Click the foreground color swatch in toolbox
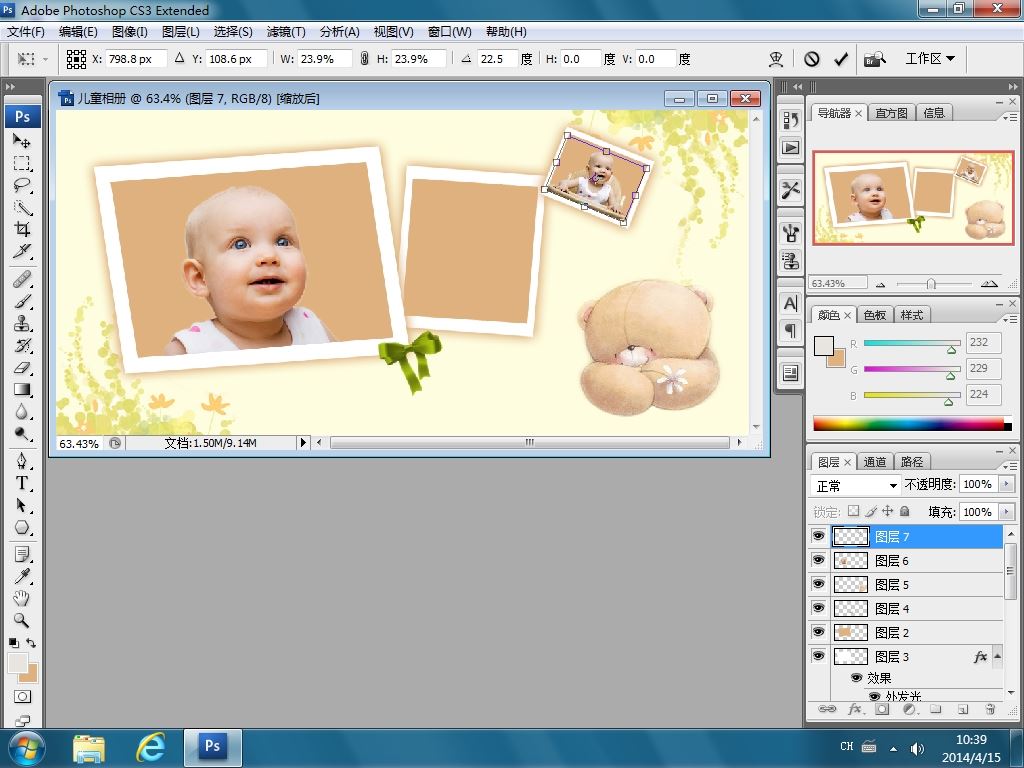This screenshot has height=768, width=1024. (x=17, y=663)
